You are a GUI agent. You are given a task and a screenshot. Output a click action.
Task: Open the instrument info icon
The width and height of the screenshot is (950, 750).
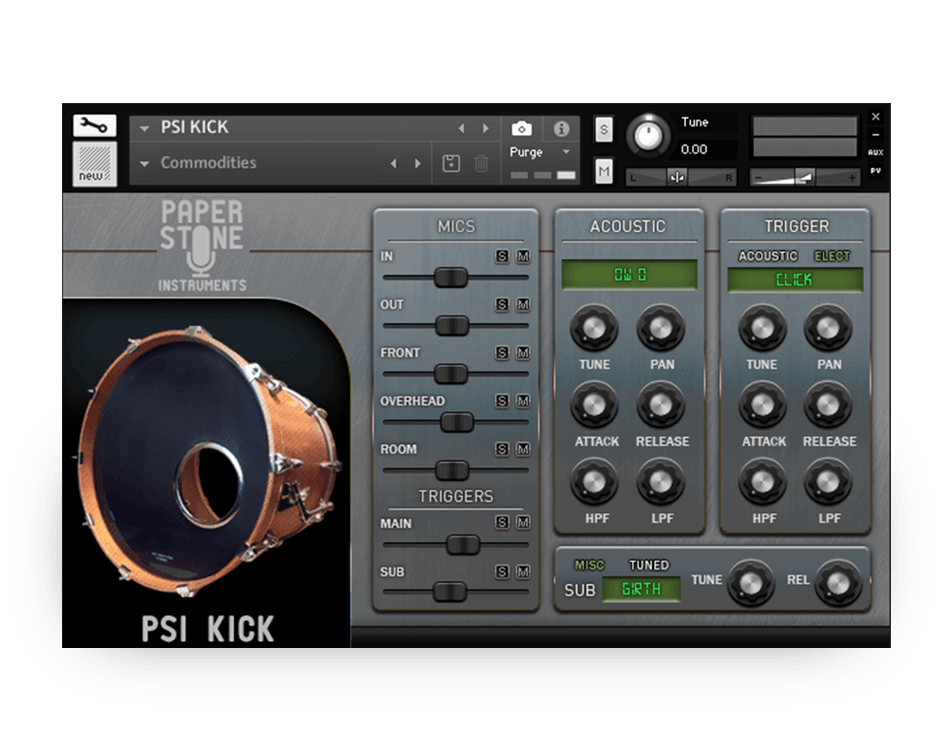point(561,128)
